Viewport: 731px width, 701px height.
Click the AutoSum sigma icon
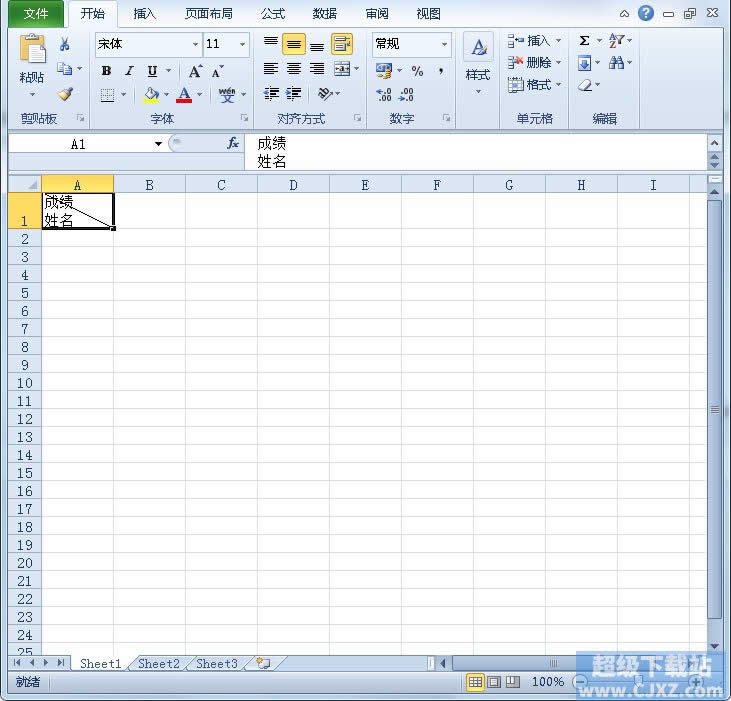(x=585, y=41)
